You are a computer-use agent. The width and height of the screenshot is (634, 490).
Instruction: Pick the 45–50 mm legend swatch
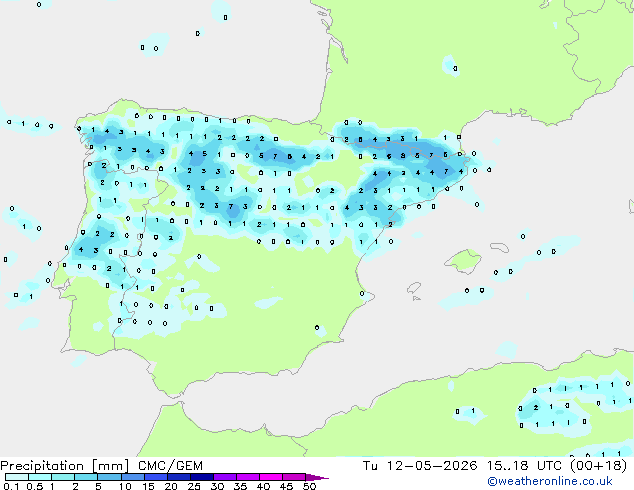294,477
